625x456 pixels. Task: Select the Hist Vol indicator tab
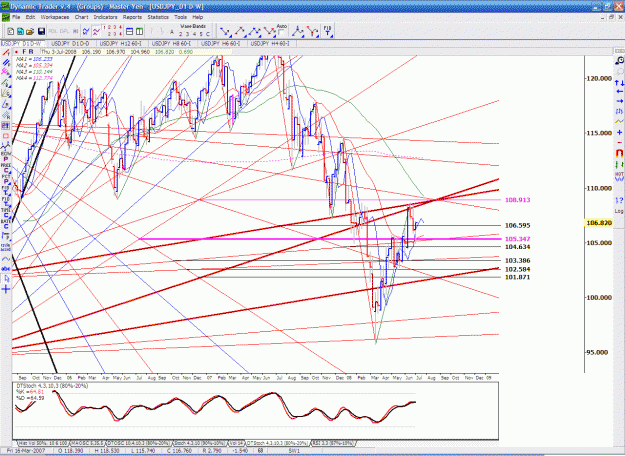pyautogui.click(x=42, y=443)
